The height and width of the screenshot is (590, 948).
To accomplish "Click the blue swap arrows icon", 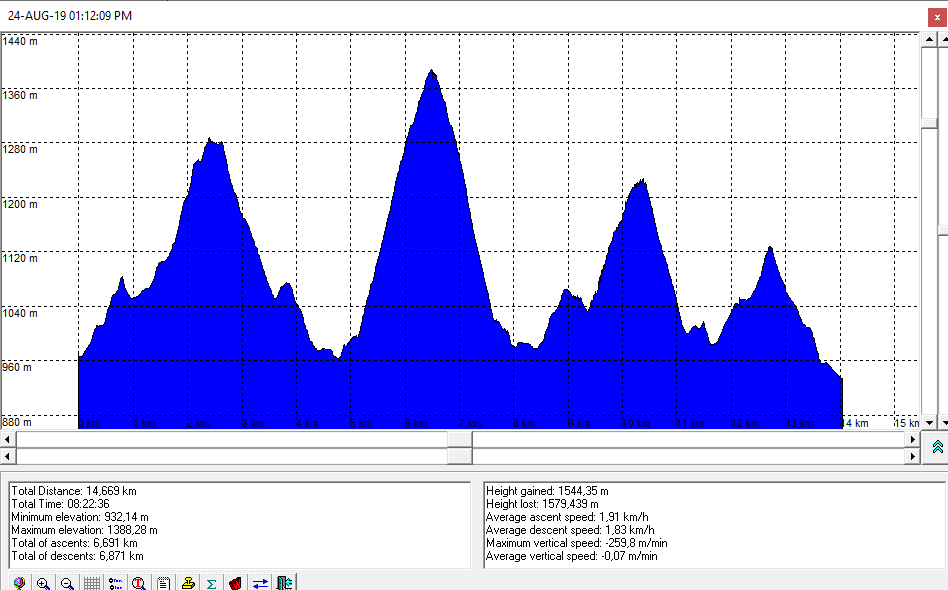I will (x=260, y=582).
